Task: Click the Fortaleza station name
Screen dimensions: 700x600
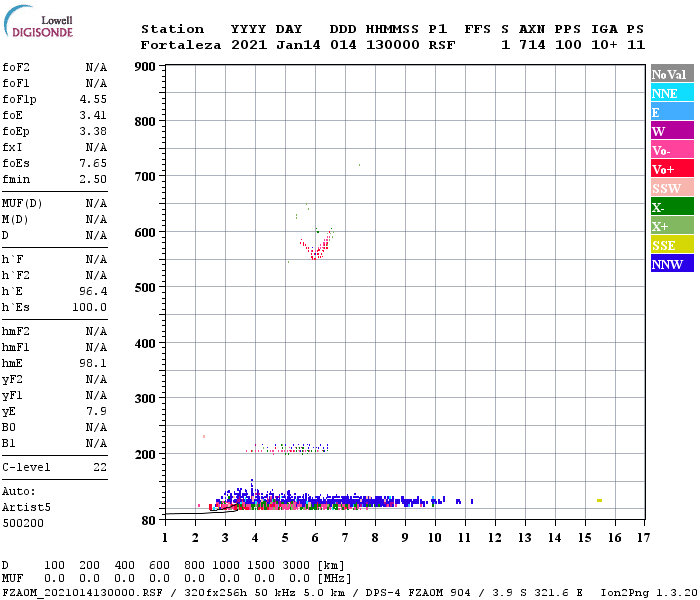Action: (181, 45)
